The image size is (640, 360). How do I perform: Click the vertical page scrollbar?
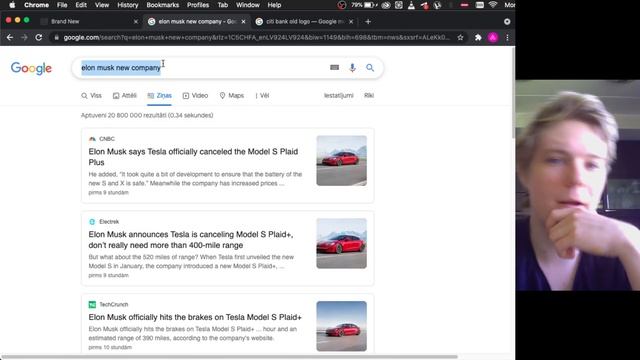point(513,94)
